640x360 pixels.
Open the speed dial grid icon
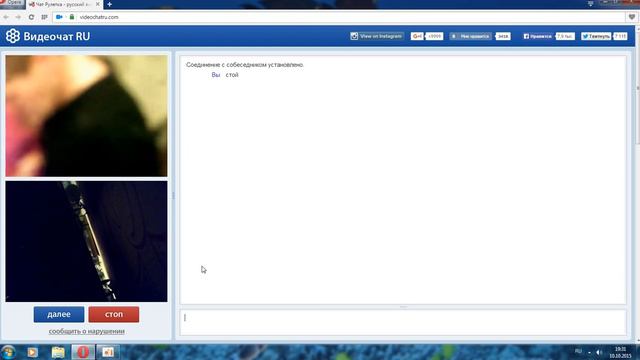[44, 17]
